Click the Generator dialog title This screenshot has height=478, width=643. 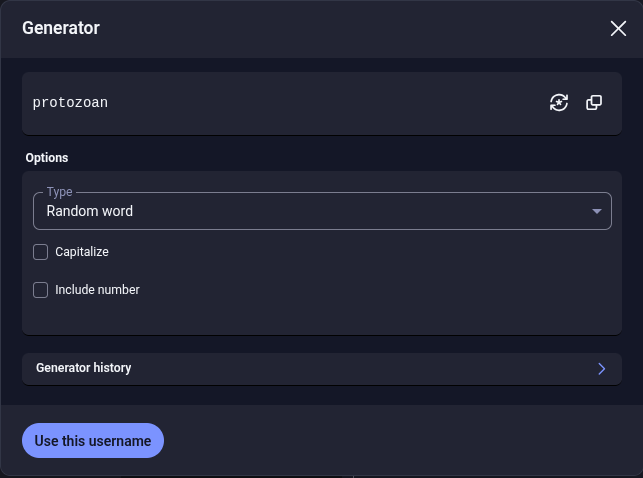pos(61,28)
